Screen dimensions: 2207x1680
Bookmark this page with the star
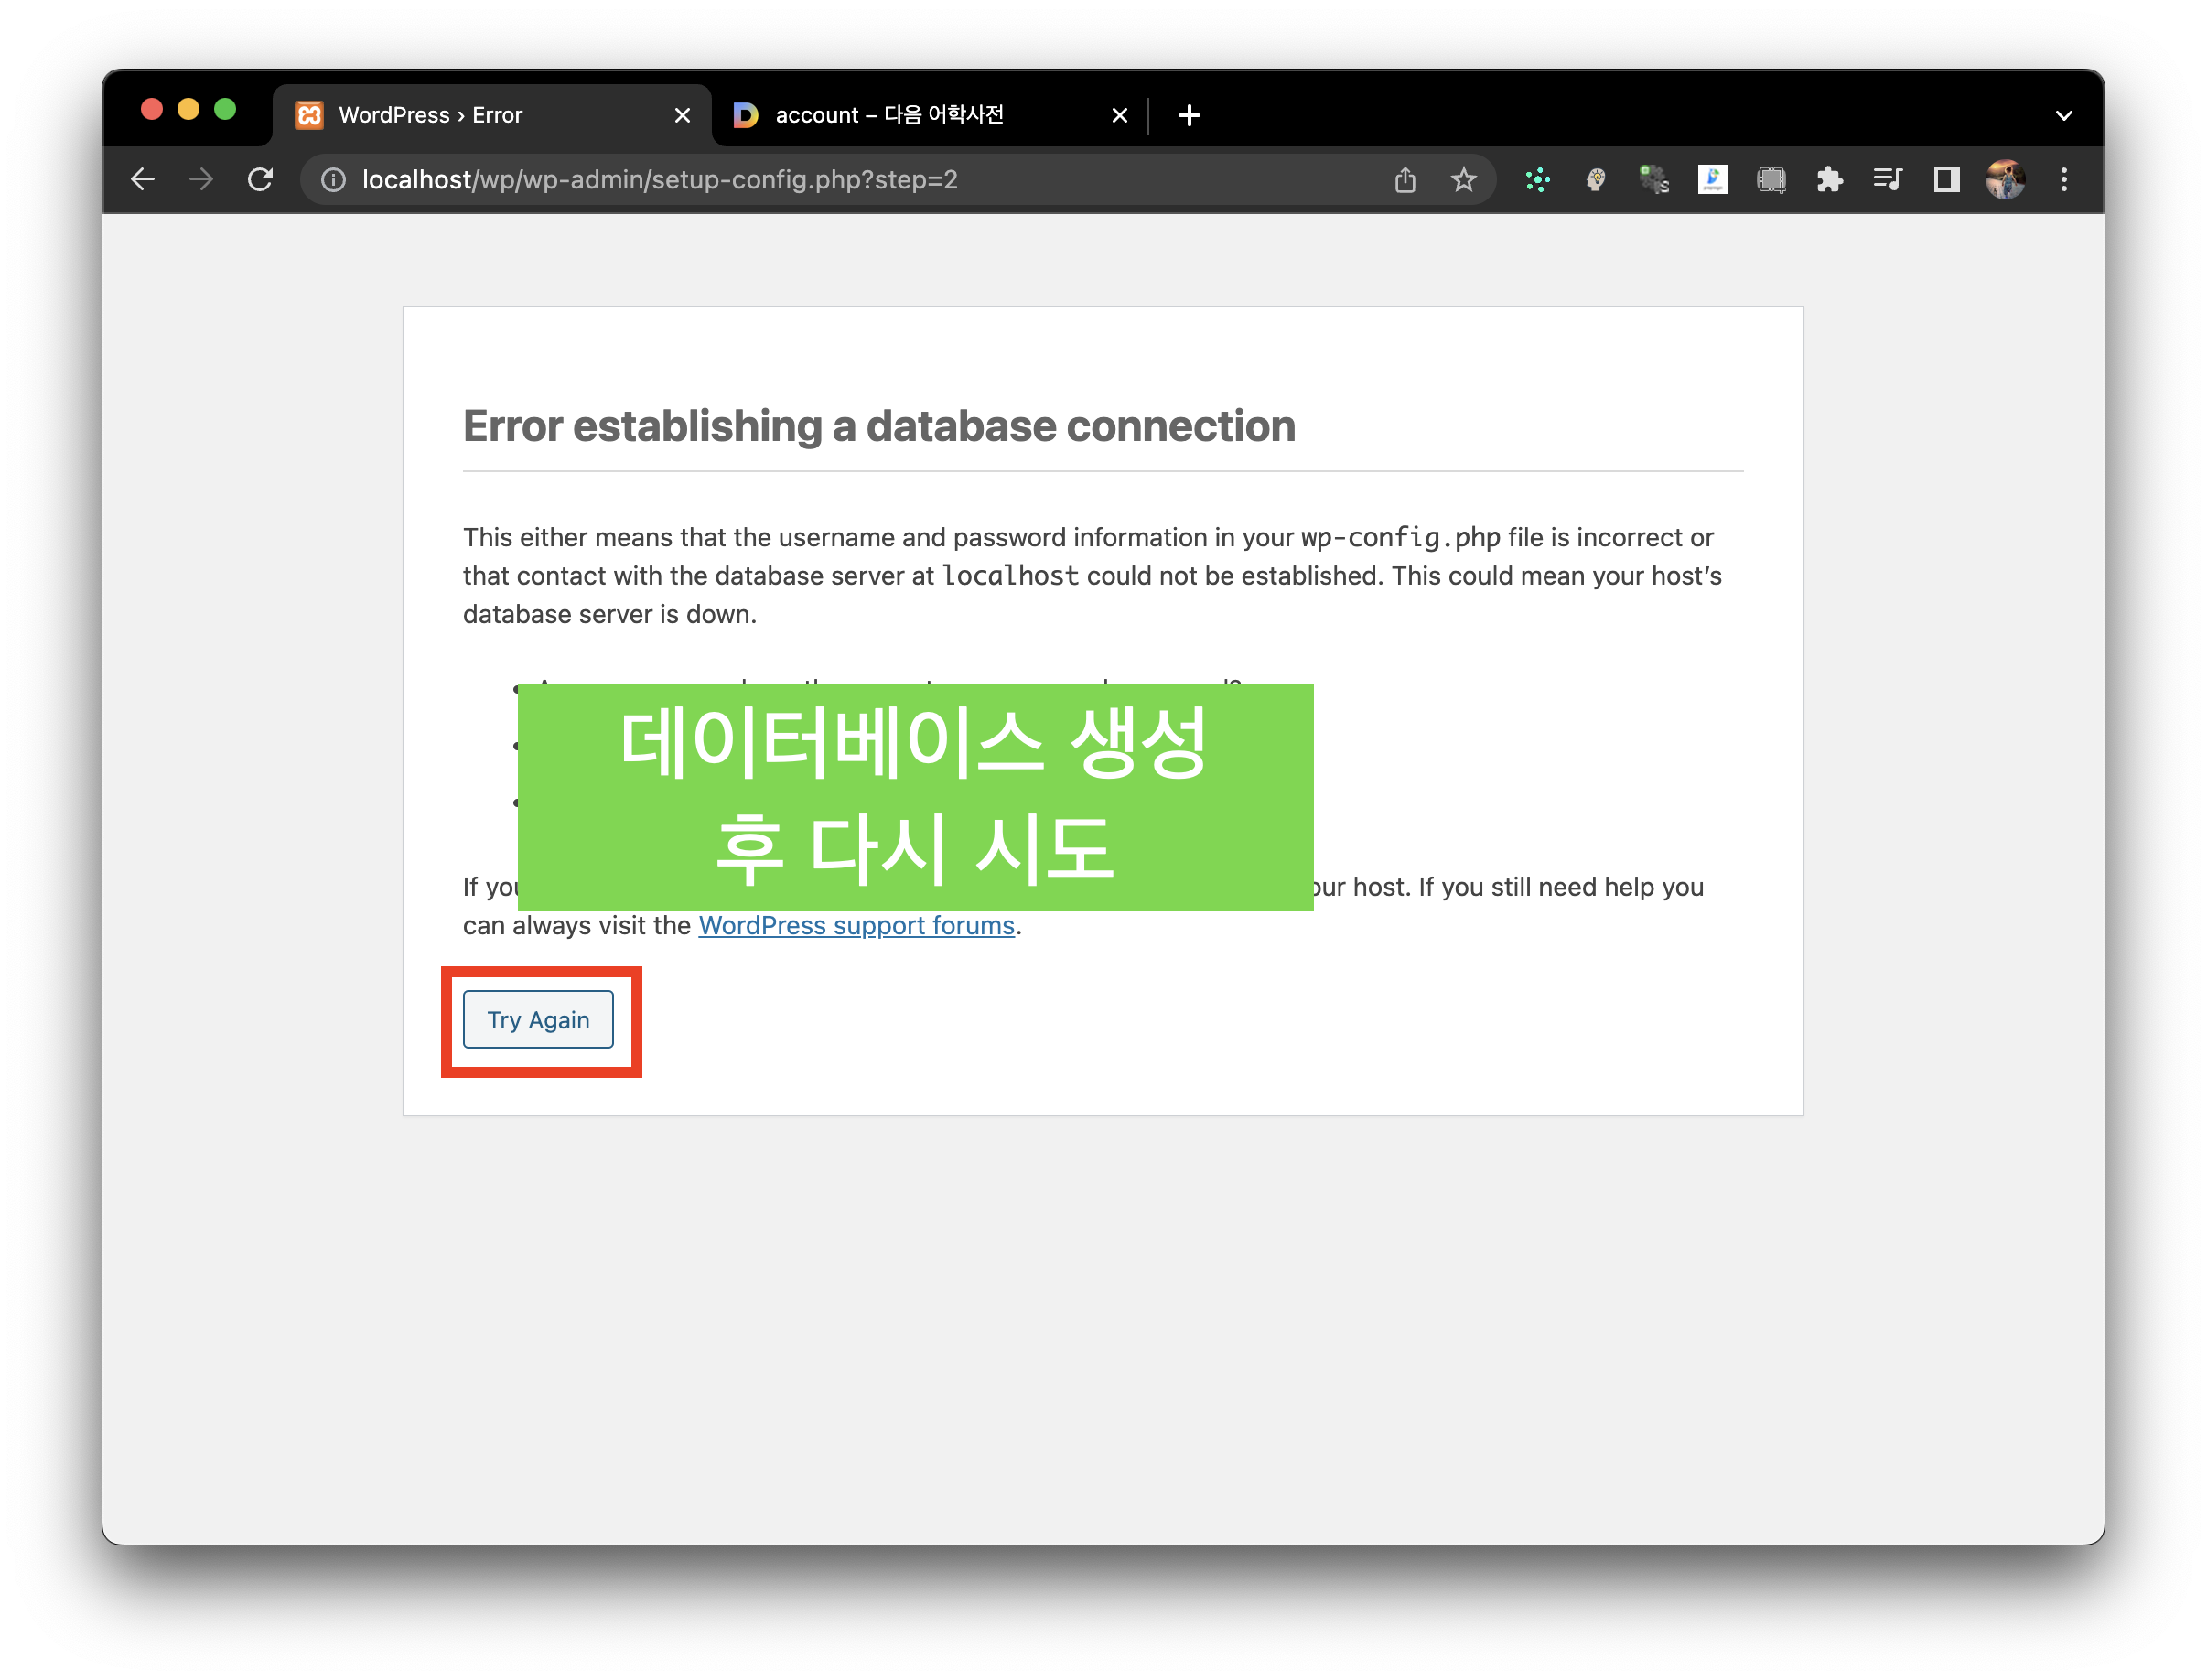1463,180
